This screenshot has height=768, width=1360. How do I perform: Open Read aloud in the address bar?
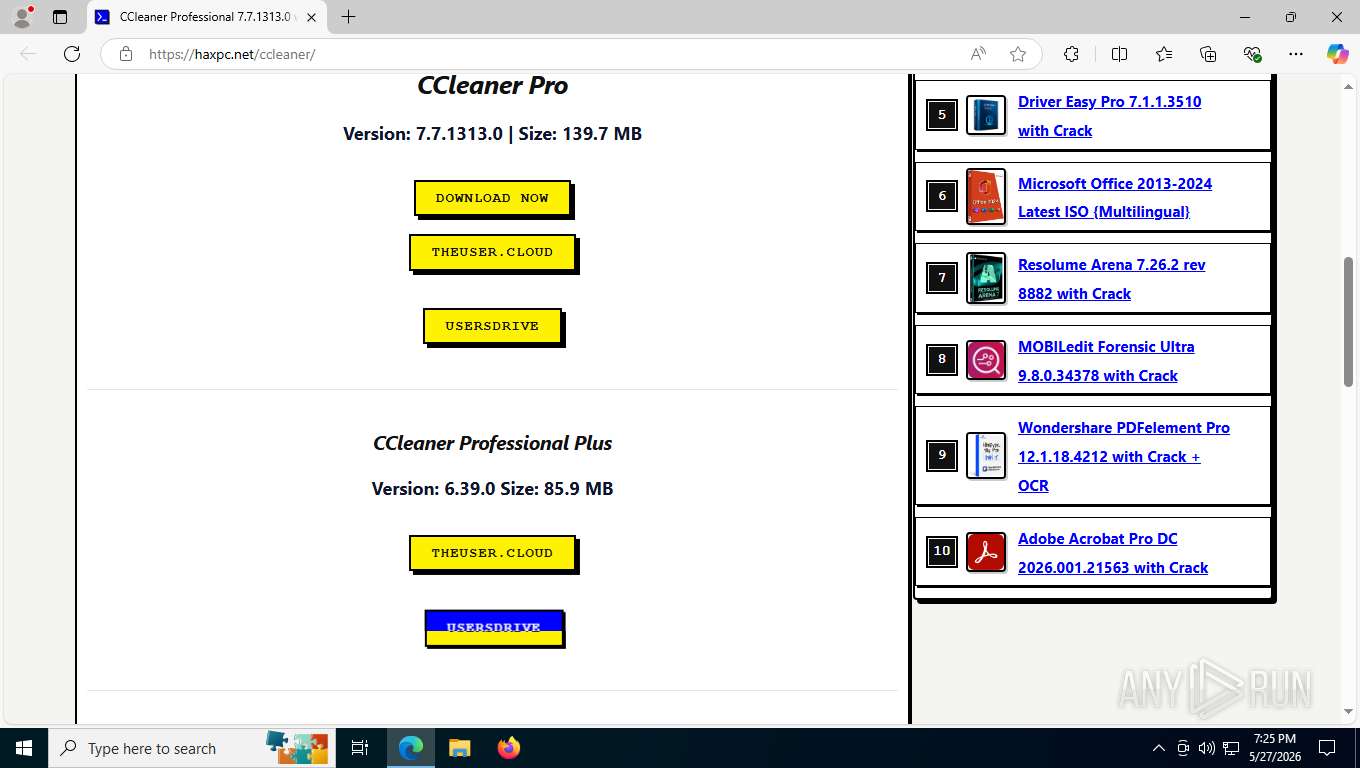(x=978, y=54)
